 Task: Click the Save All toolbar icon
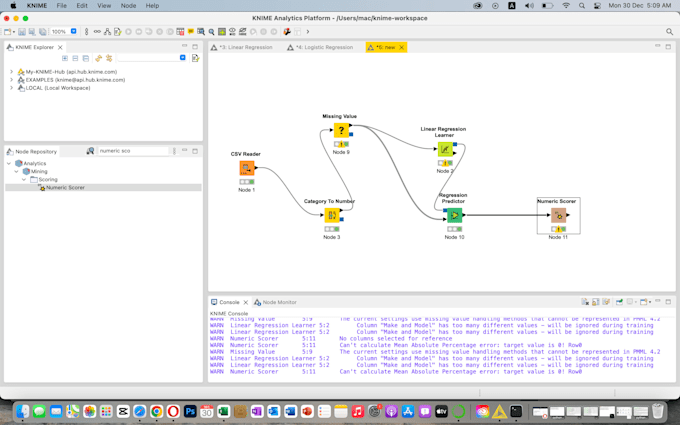coord(42,32)
